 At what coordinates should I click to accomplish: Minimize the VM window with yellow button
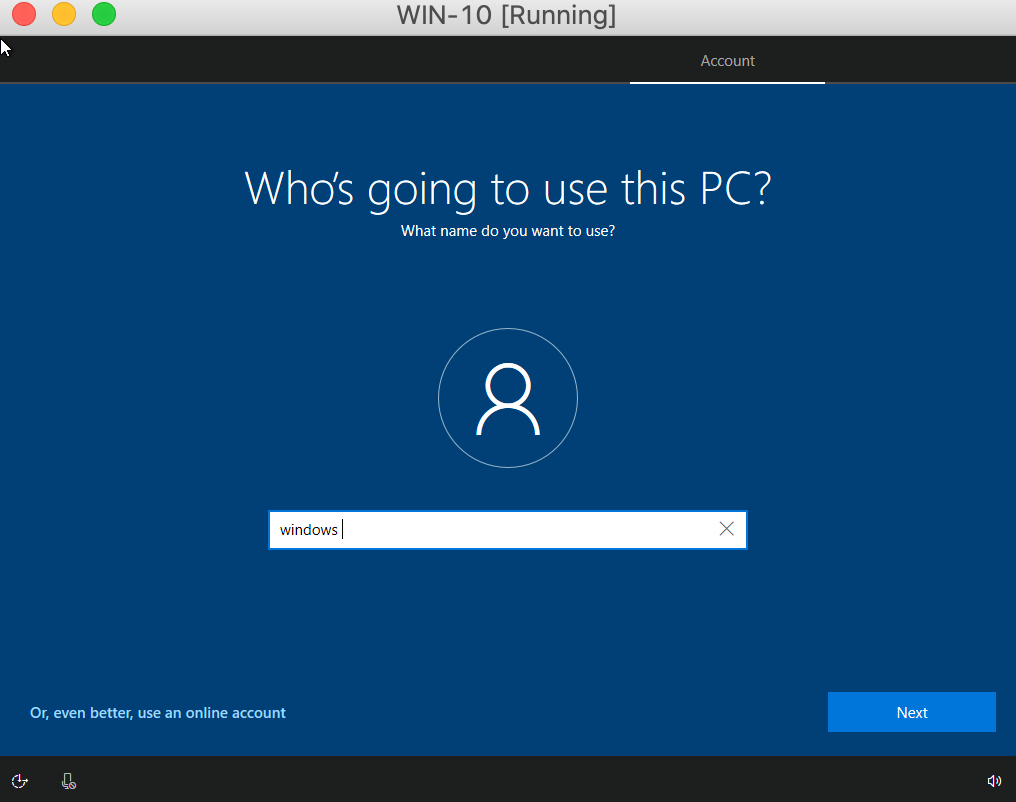pyautogui.click(x=64, y=14)
